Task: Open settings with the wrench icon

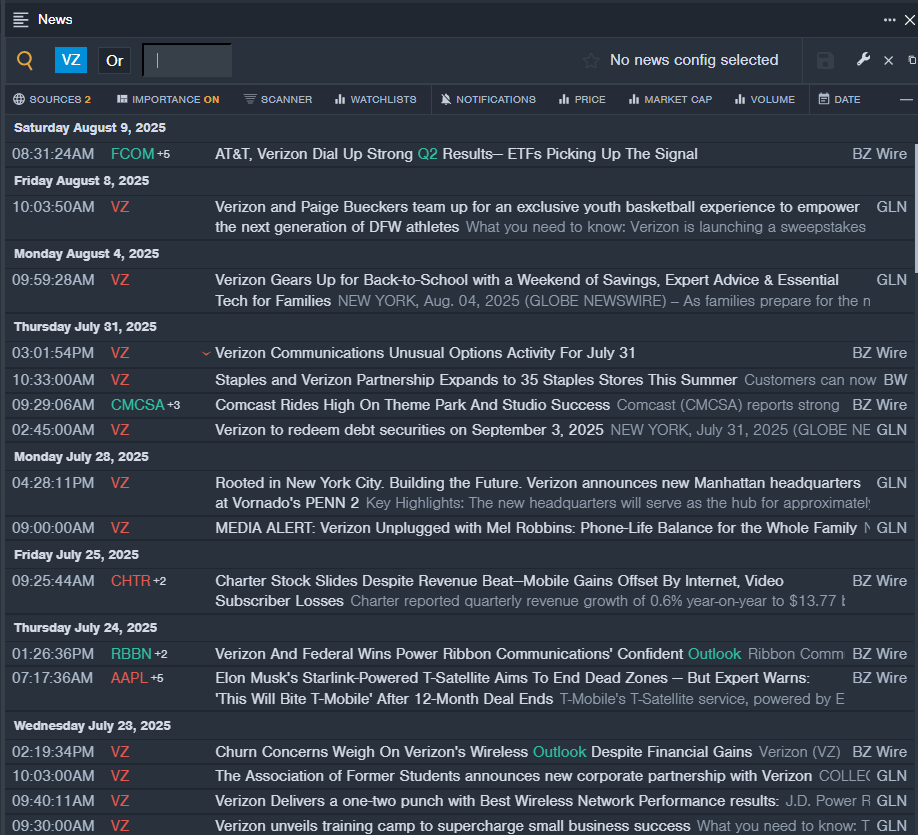Action: coord(863,59)
